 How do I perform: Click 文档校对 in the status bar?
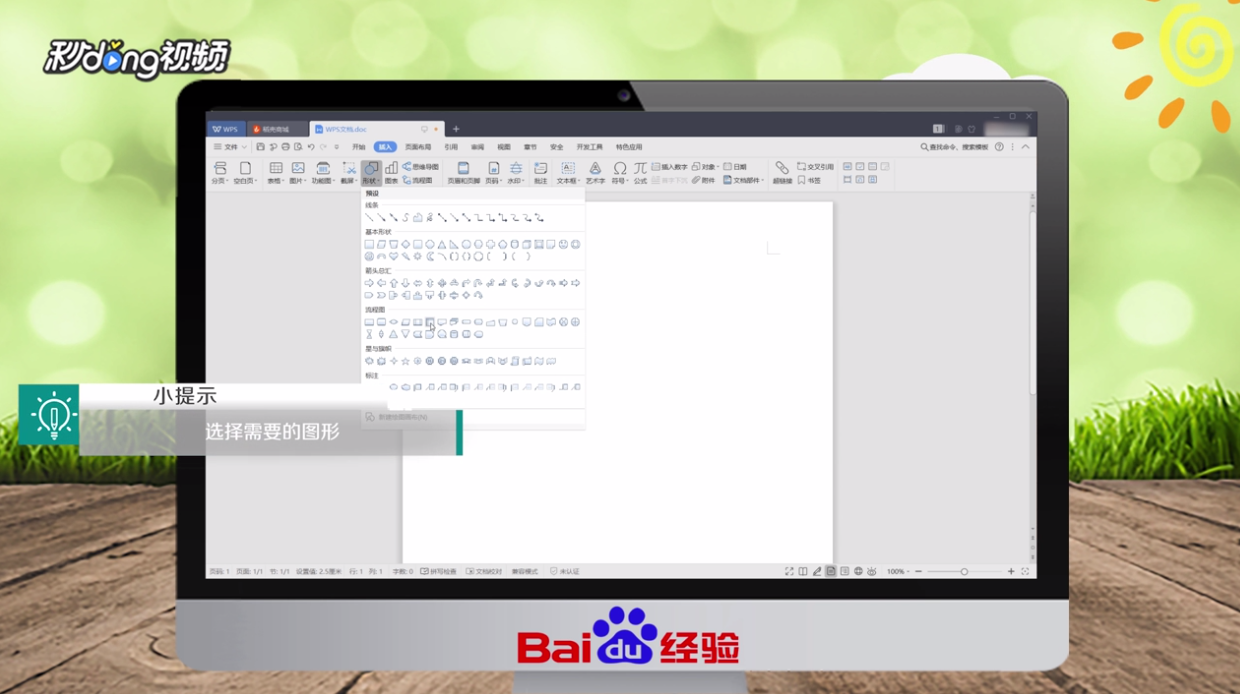point(485,571)
